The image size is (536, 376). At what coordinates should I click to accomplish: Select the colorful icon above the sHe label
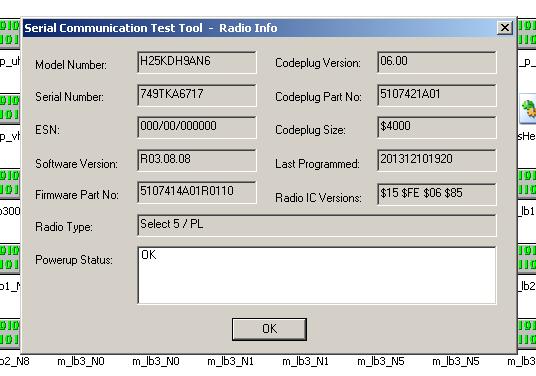528,108
